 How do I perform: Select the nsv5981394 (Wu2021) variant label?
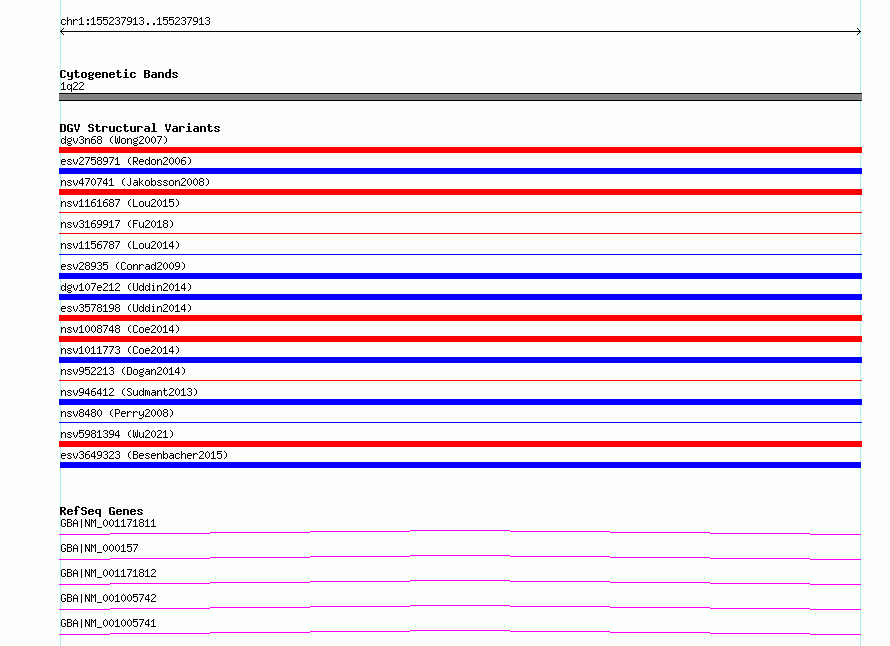point(117,434)
